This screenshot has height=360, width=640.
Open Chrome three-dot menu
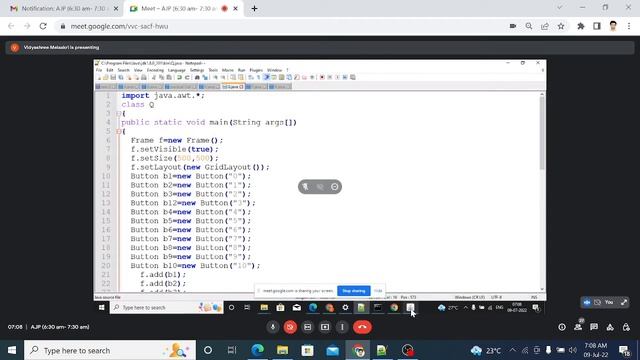[x=629, y=26]
